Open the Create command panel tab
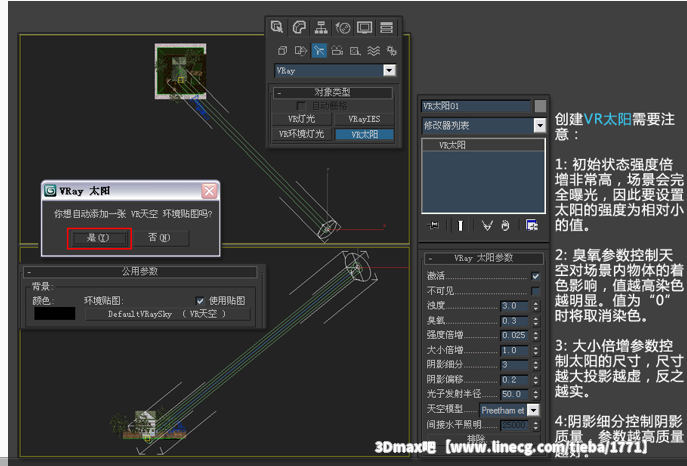 (277, 27)
